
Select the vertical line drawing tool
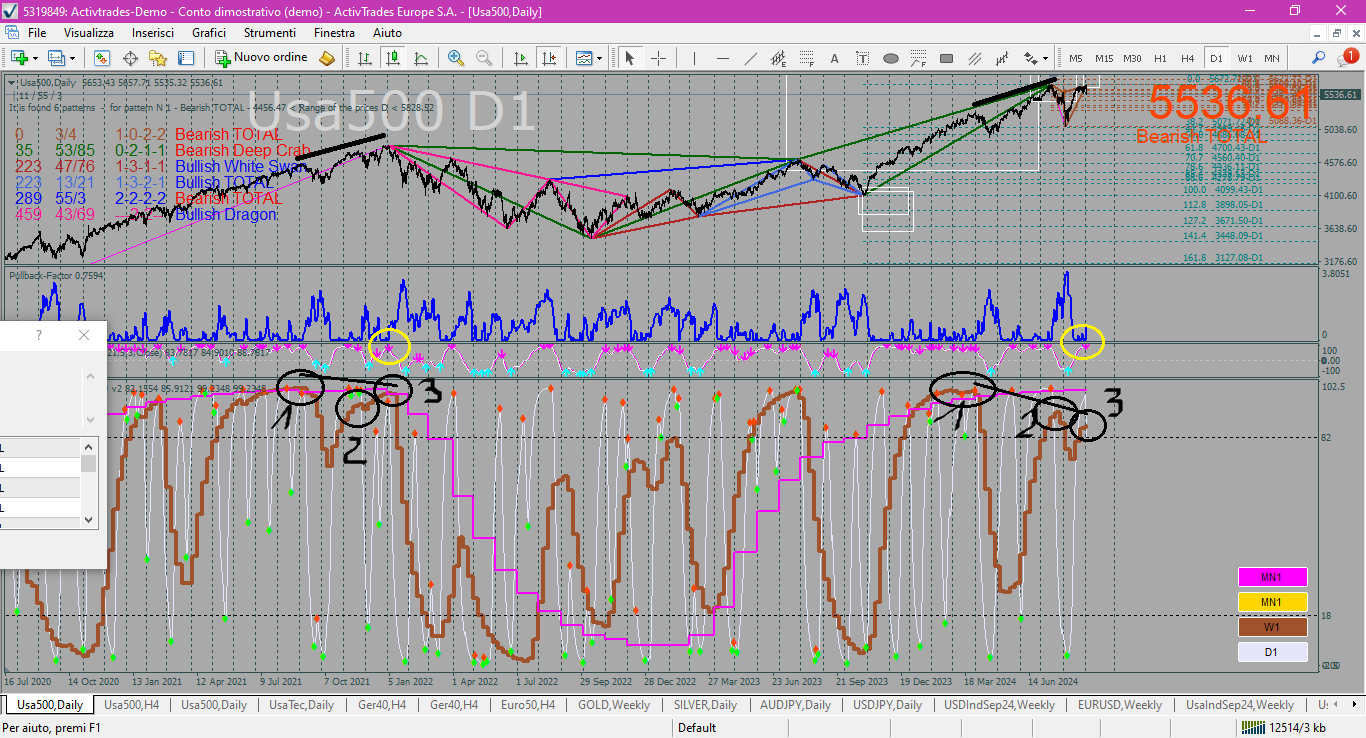(695, 58)
